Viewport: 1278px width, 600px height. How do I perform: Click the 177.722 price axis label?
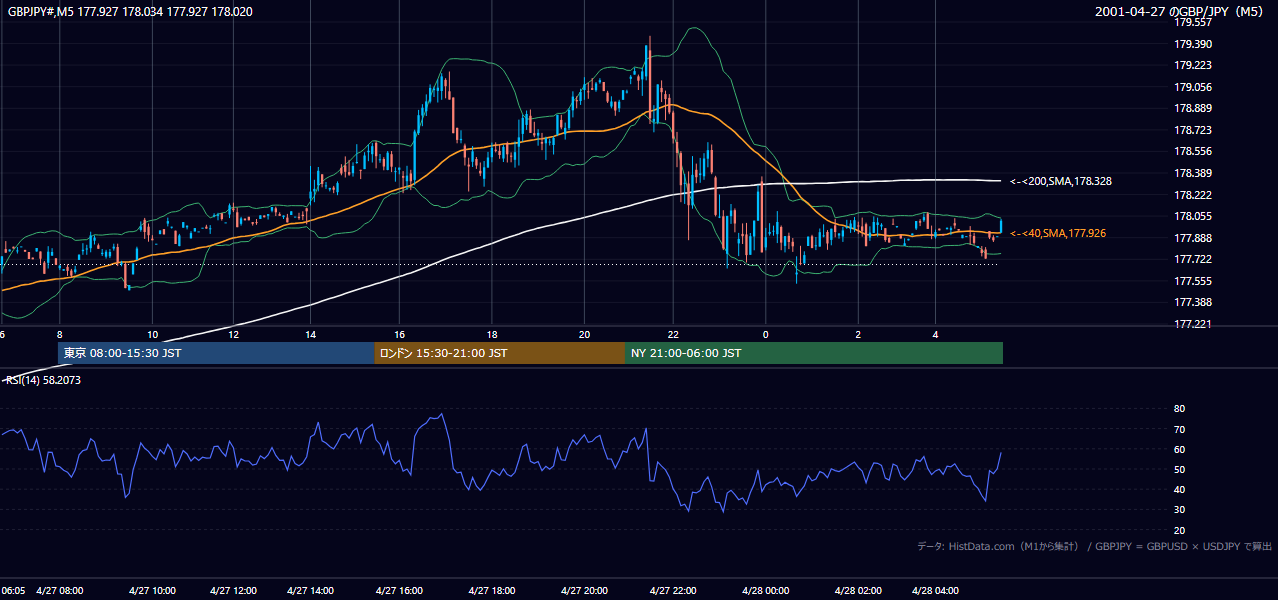[x=1193, y=259]
